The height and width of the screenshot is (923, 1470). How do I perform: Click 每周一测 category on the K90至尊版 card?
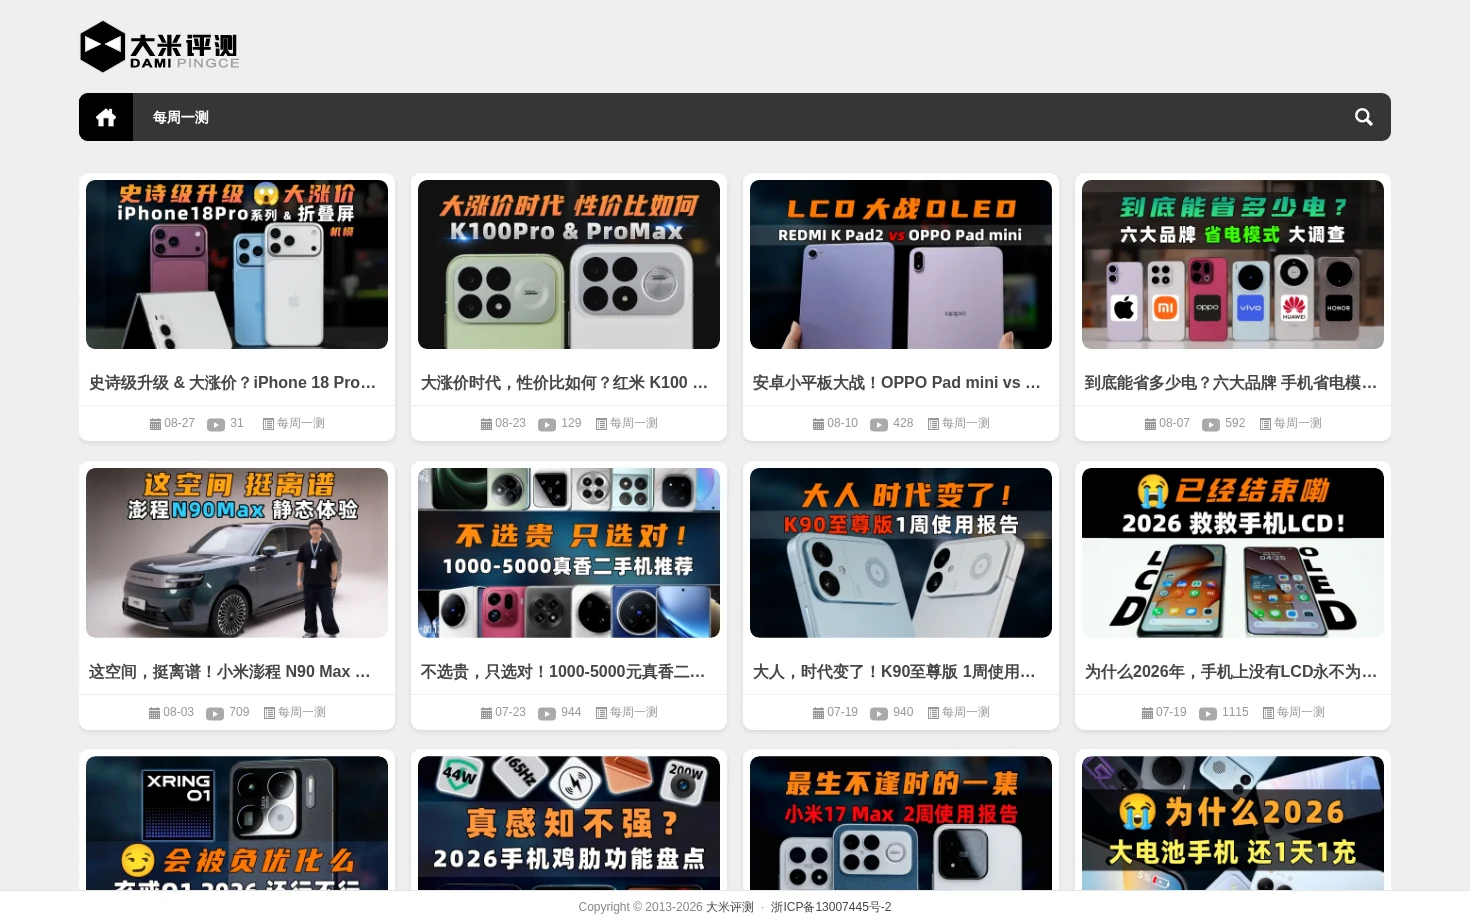(x=966, y=713)
